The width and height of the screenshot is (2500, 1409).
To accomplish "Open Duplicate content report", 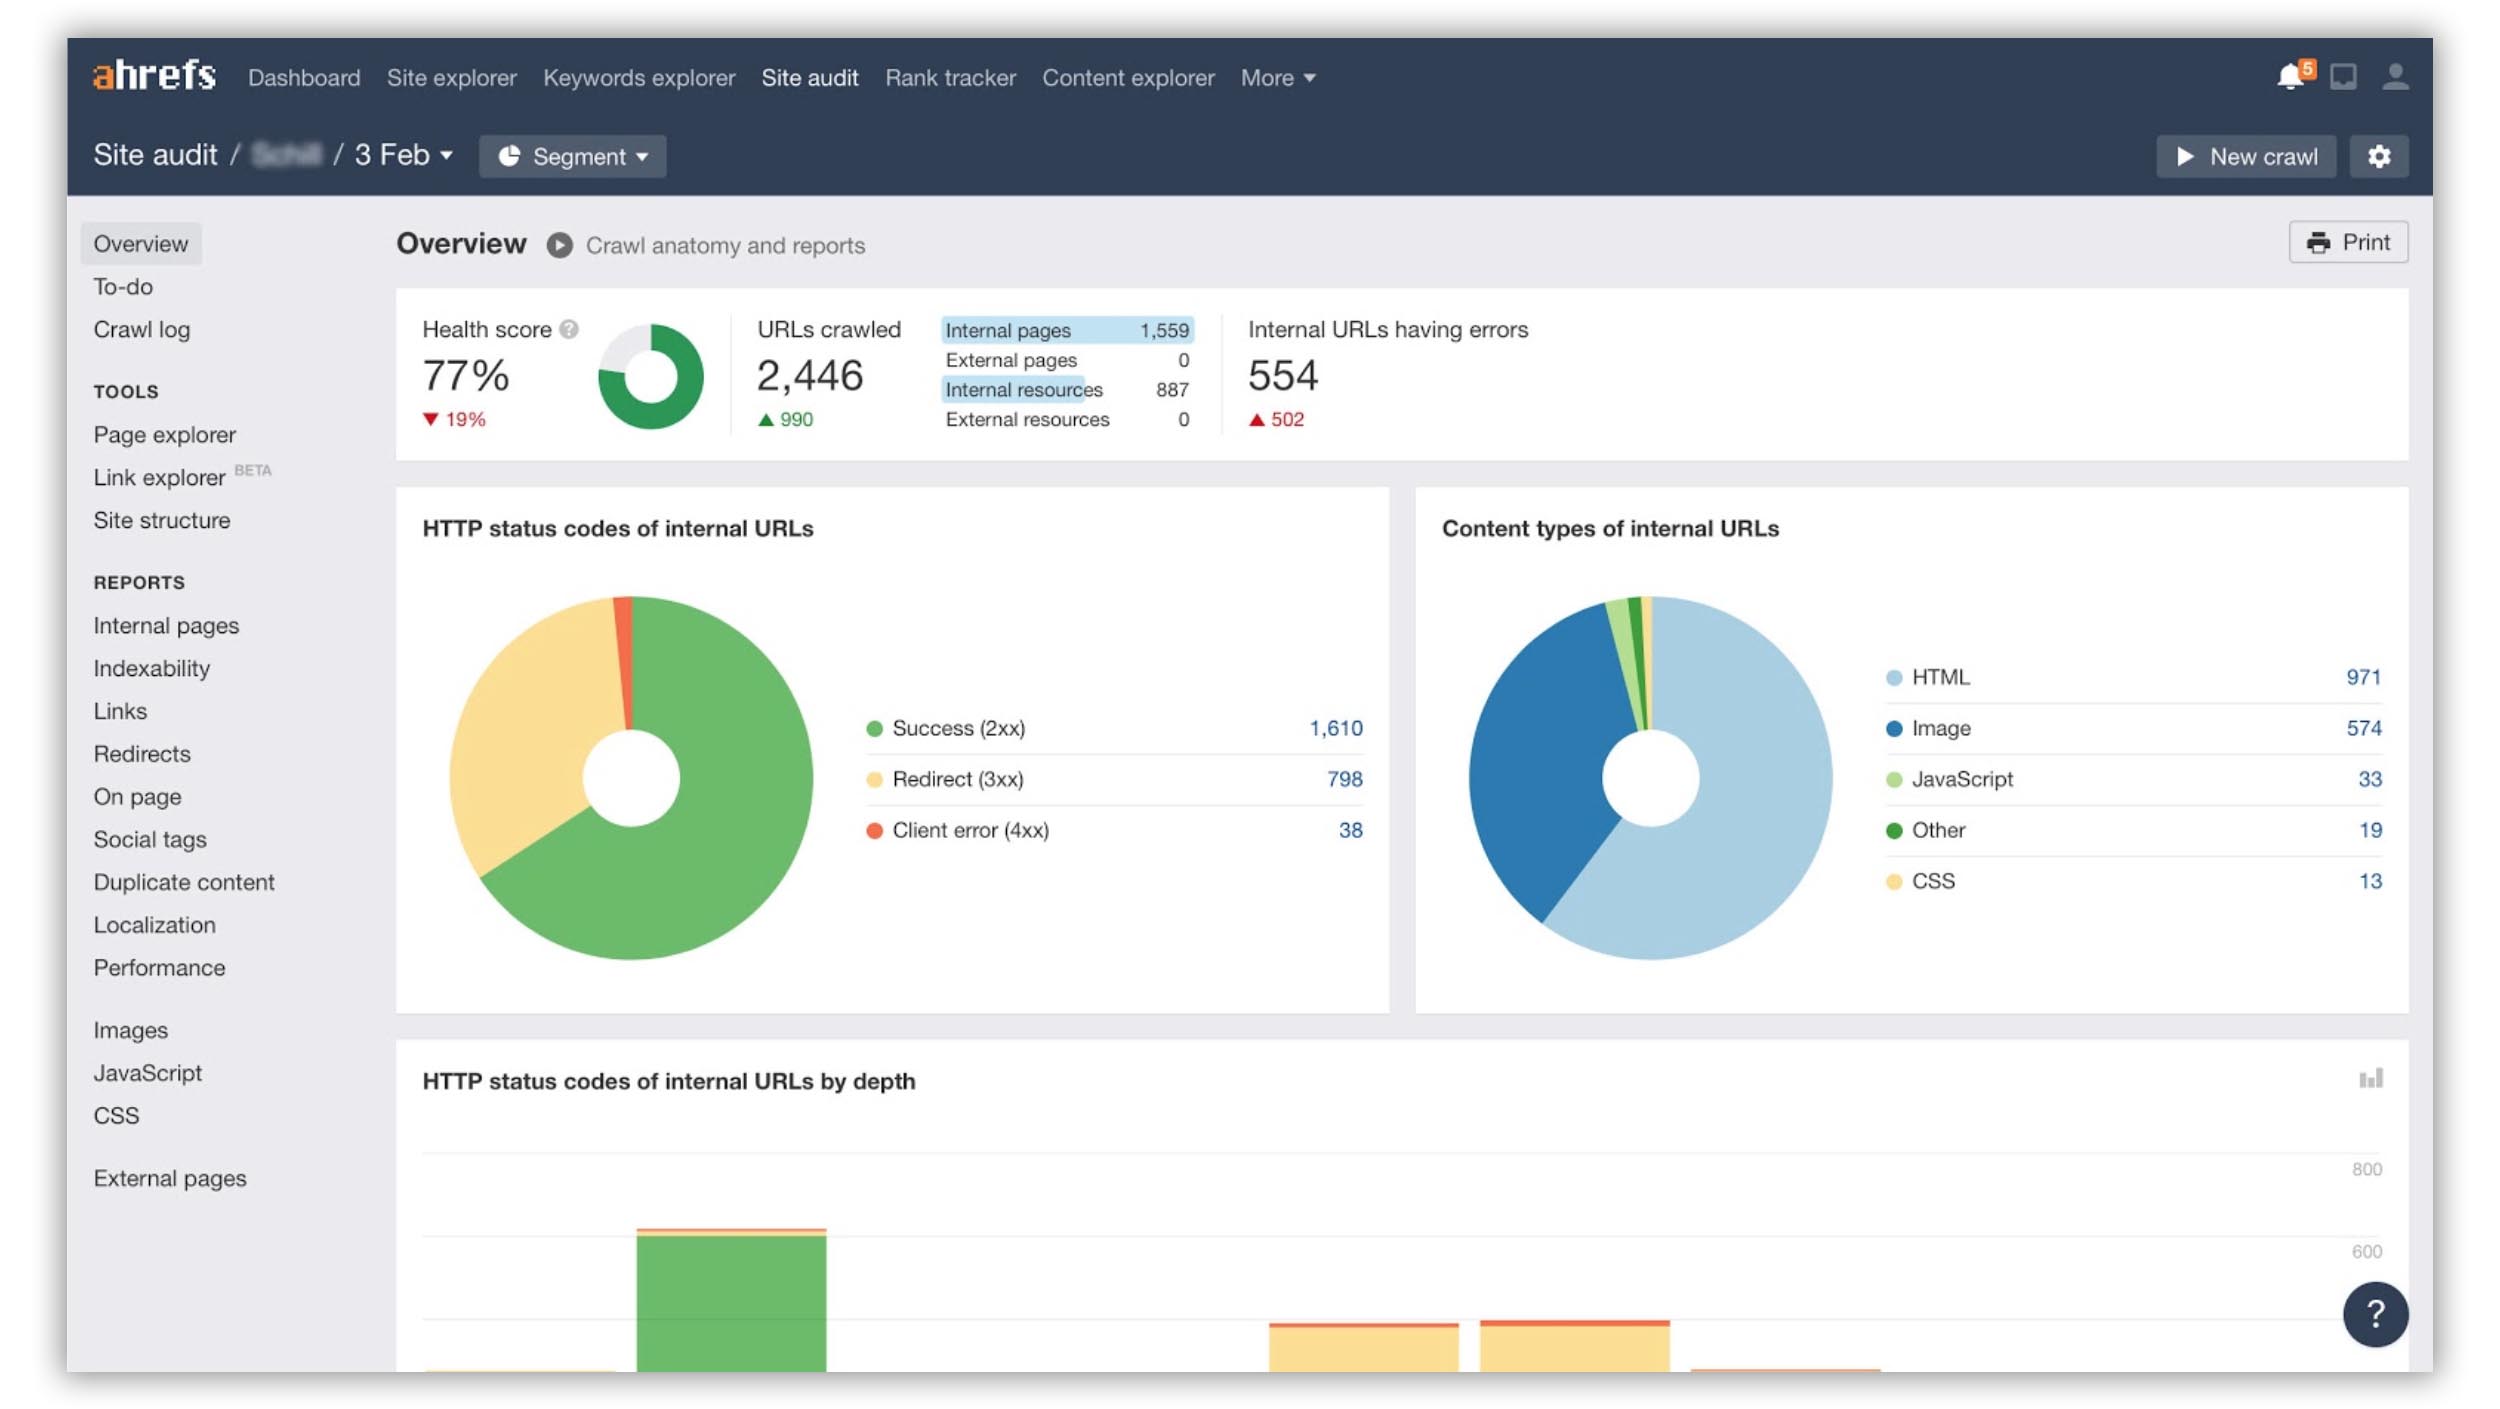I will pos(184,882).
